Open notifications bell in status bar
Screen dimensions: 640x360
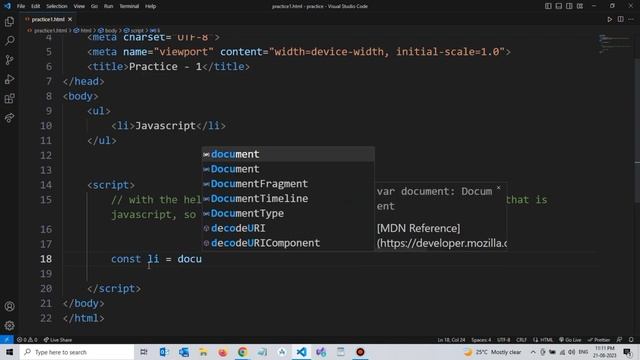(631, 340)
